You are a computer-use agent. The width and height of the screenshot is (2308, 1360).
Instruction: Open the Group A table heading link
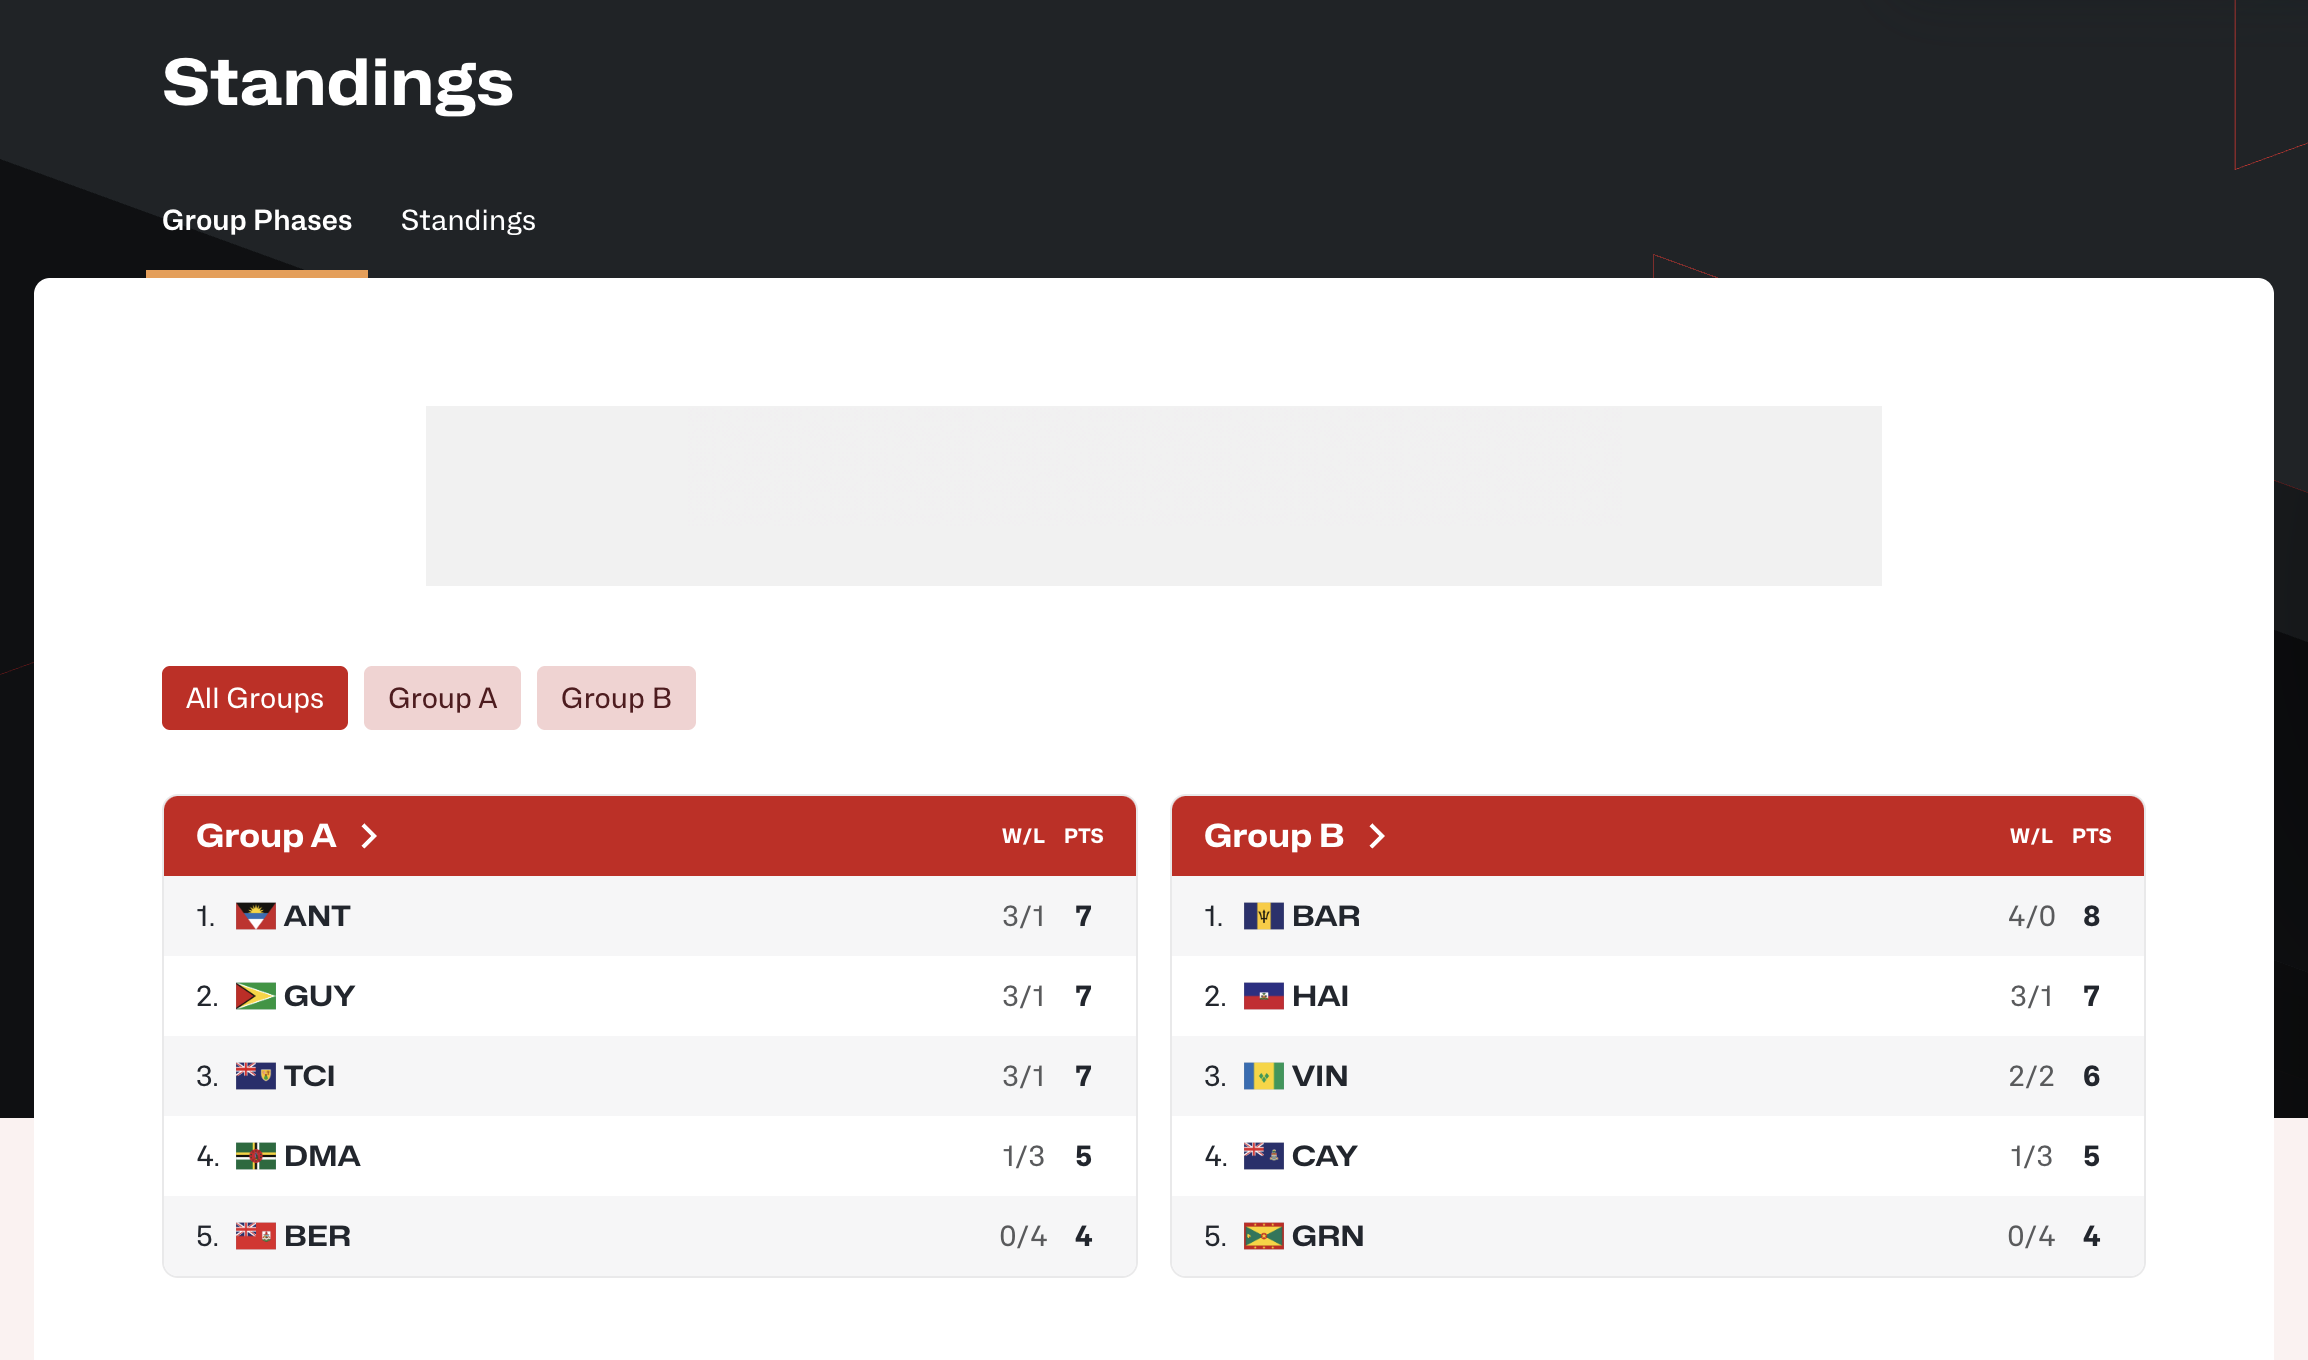(266, 836)
